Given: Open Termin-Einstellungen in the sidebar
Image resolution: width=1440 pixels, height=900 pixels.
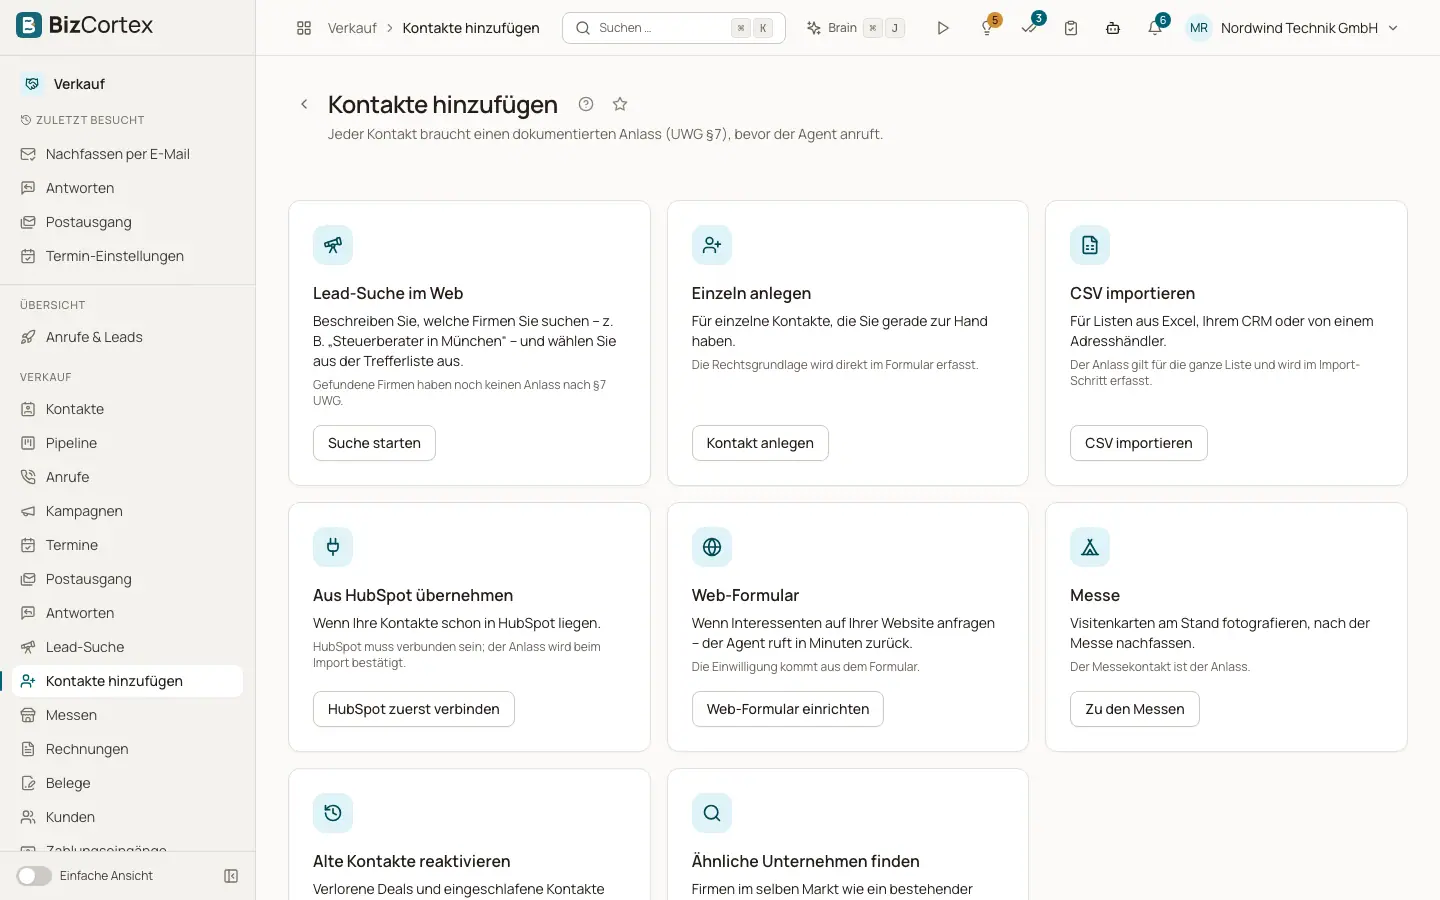Looking at the screenshot, I should [x=128, y=256].
